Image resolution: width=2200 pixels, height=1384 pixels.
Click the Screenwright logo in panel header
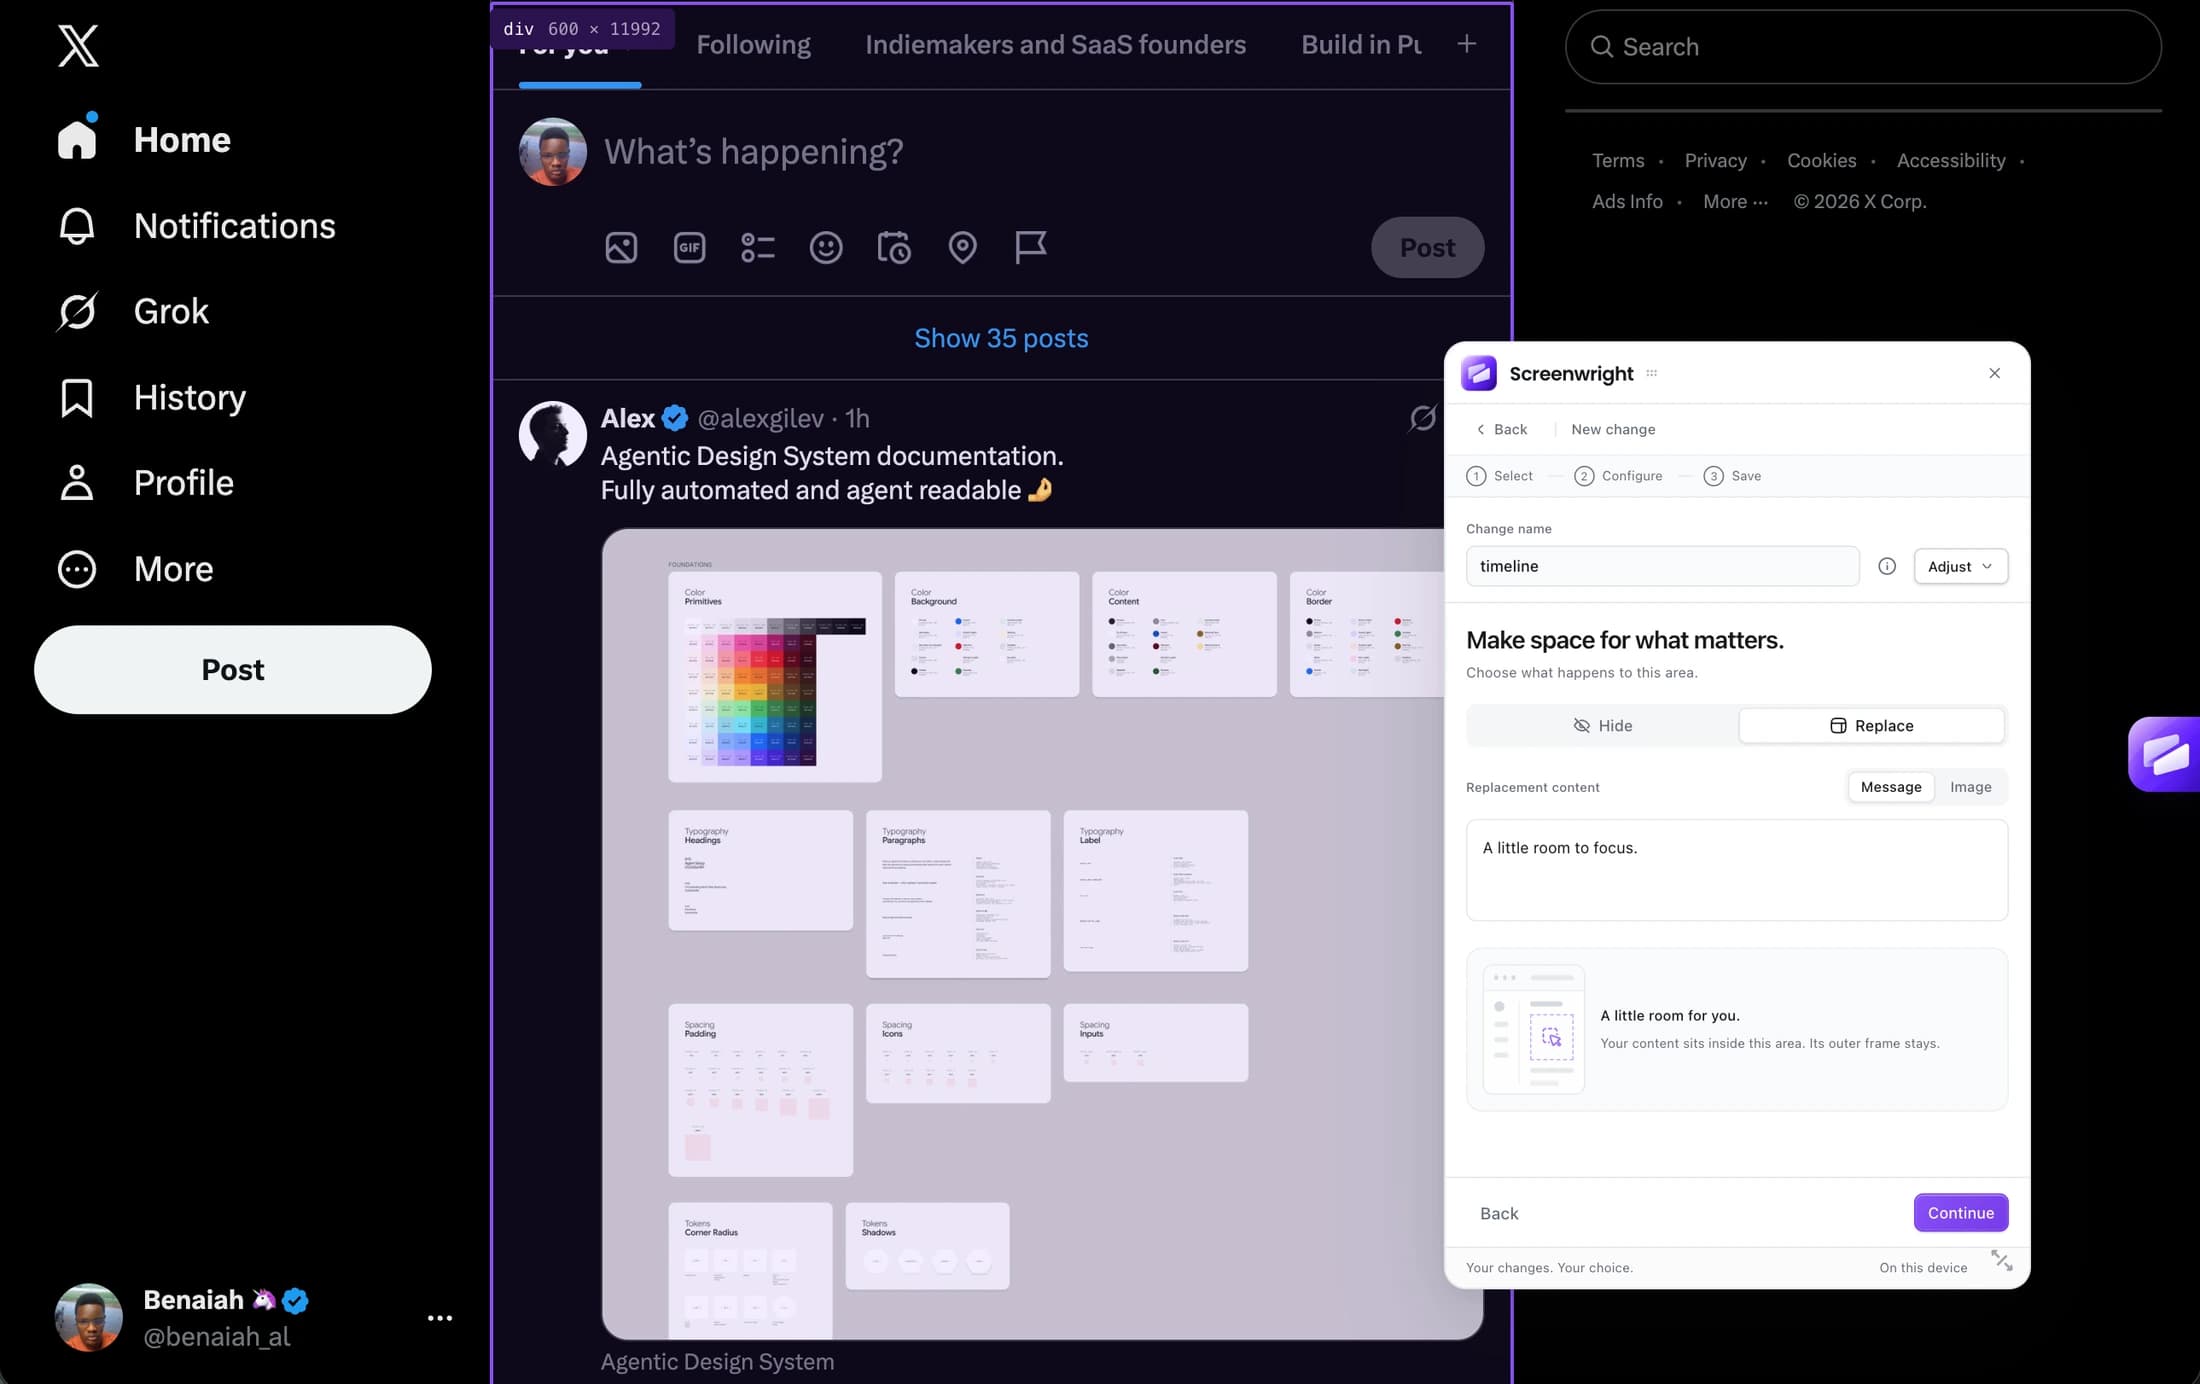click(1479, 373)
